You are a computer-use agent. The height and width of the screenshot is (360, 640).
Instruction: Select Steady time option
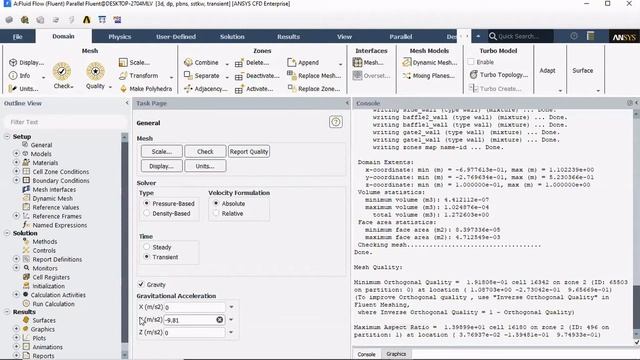pyautogui.click(x=147, y=247)
